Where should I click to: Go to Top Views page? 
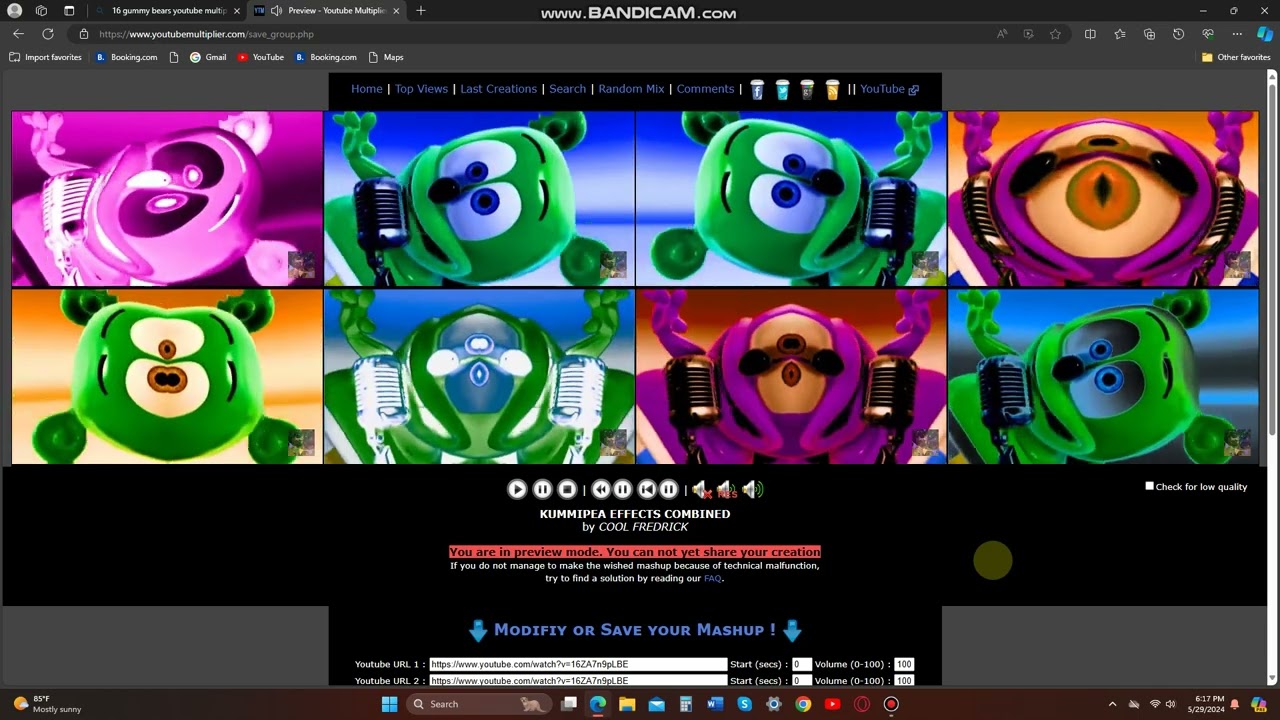point(421,89)
